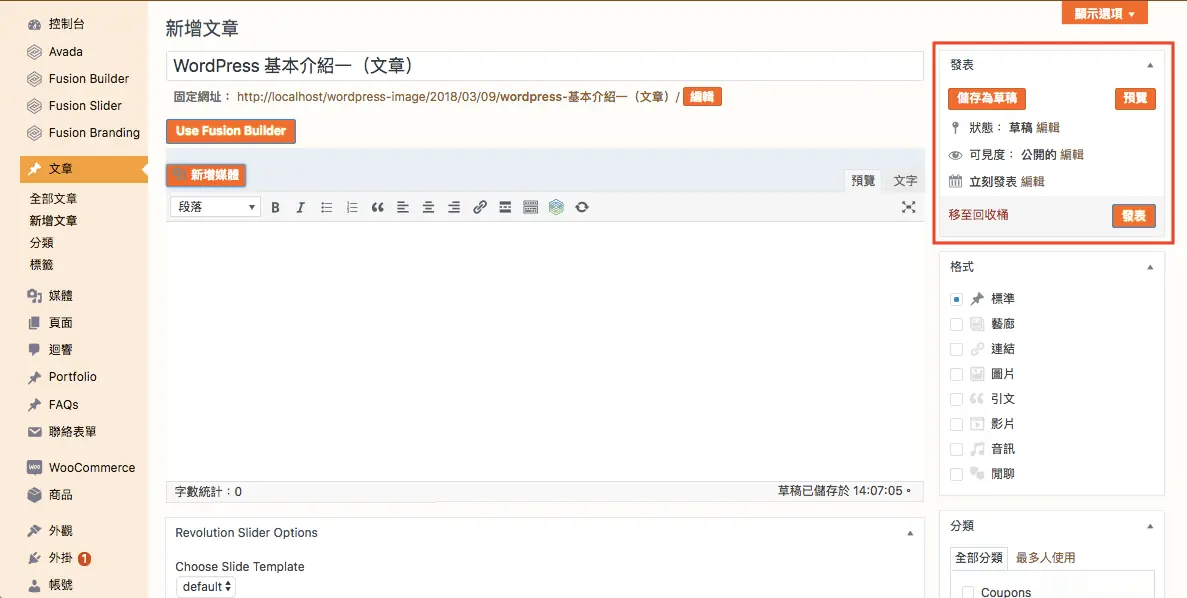Switch to the 文字 text editor tab
1187x598 pixels.
point(905,180)
